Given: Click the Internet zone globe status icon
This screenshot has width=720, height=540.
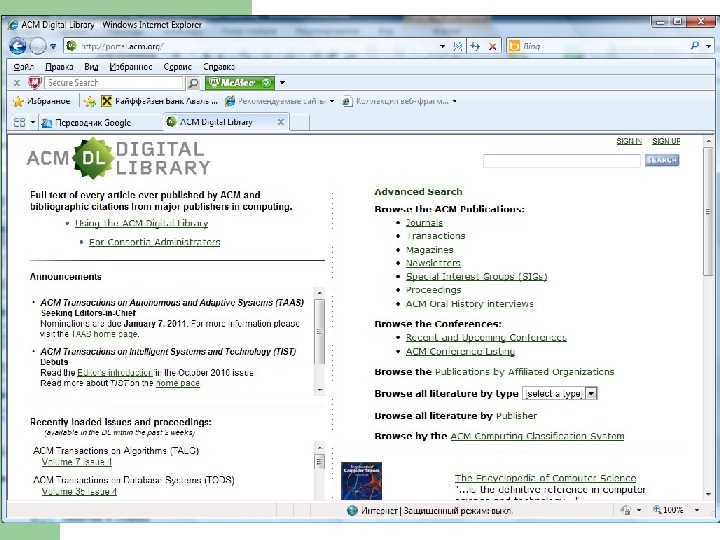Looking at the screenshot, I should point(352,510).
